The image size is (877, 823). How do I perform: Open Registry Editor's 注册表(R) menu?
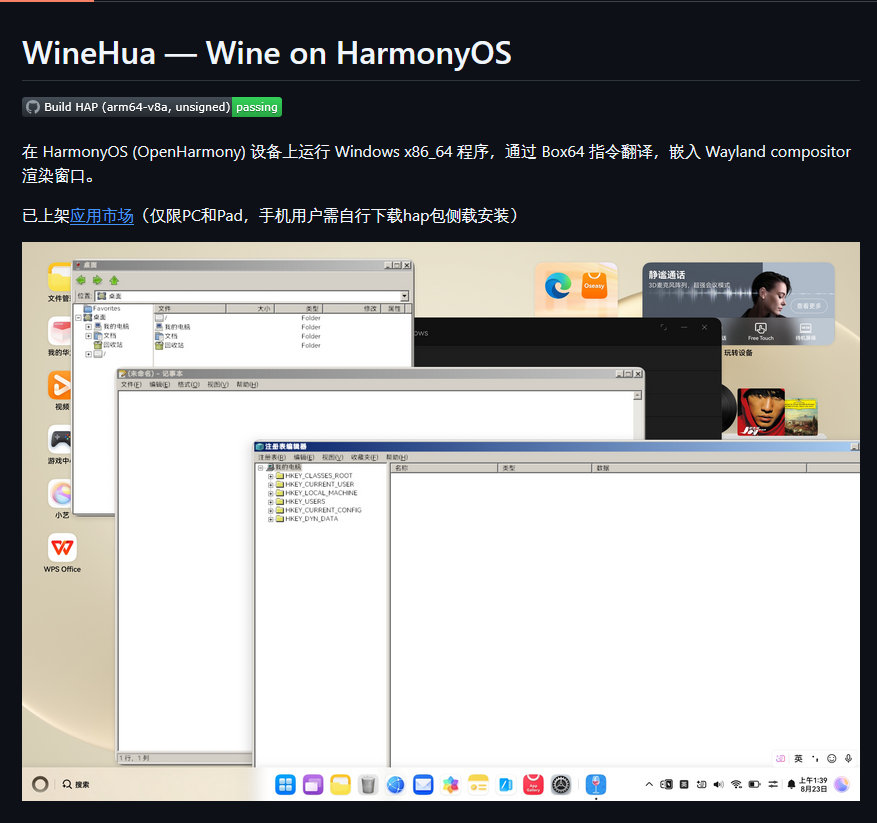click(x=272, y=457)
